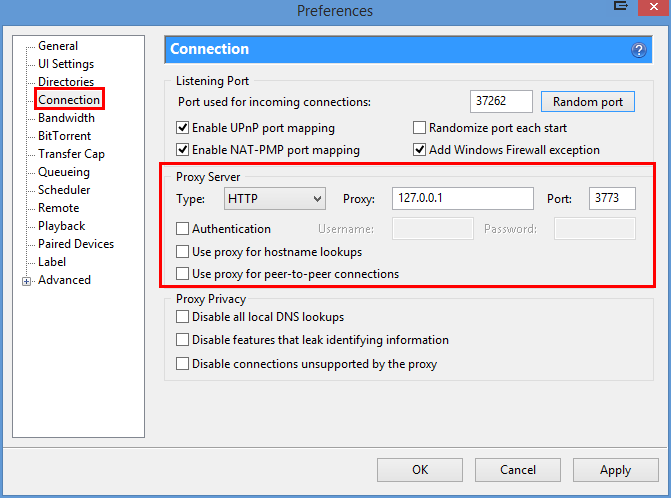671x498 pixels.
Task: Close the Preferences dialog with X
Action: [x=653, y=7]
